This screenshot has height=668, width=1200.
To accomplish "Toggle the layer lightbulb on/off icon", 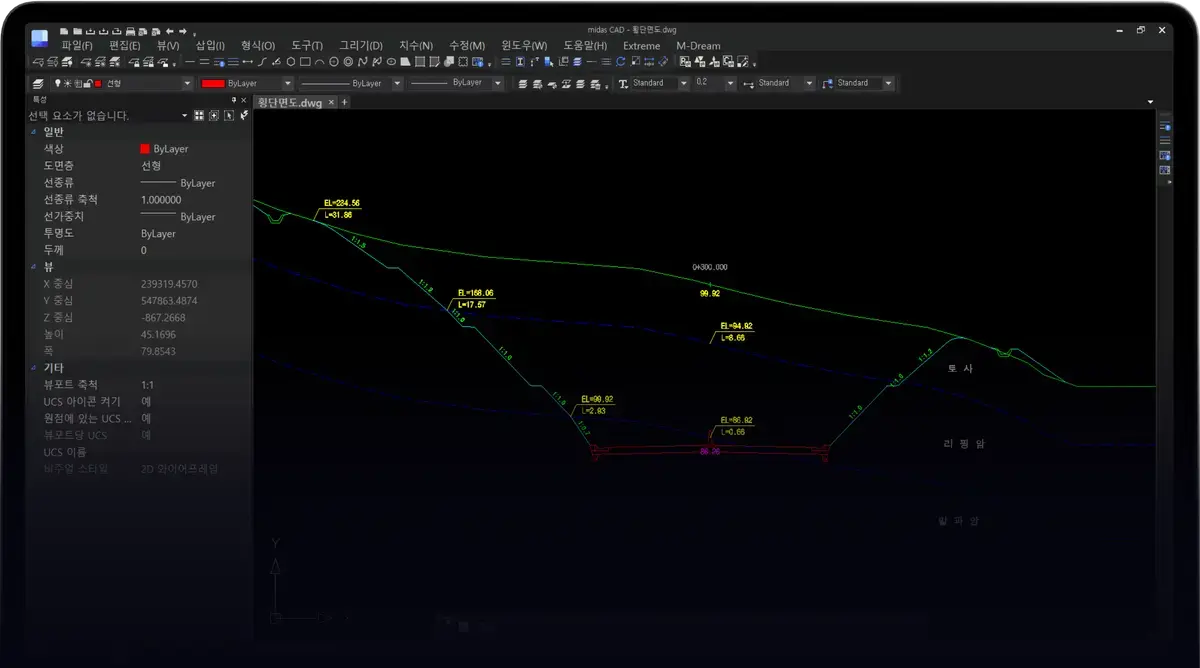I will (x=58, y=84).
